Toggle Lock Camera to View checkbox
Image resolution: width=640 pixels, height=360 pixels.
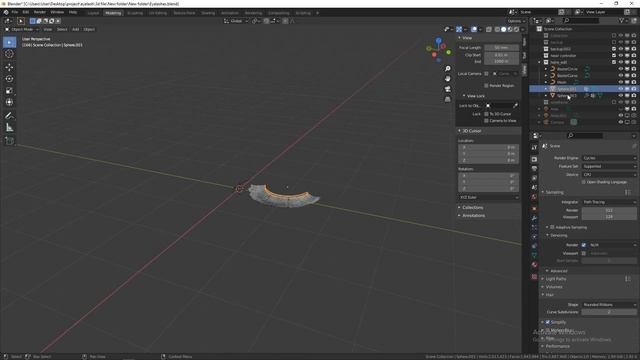[x=486, y=121]
